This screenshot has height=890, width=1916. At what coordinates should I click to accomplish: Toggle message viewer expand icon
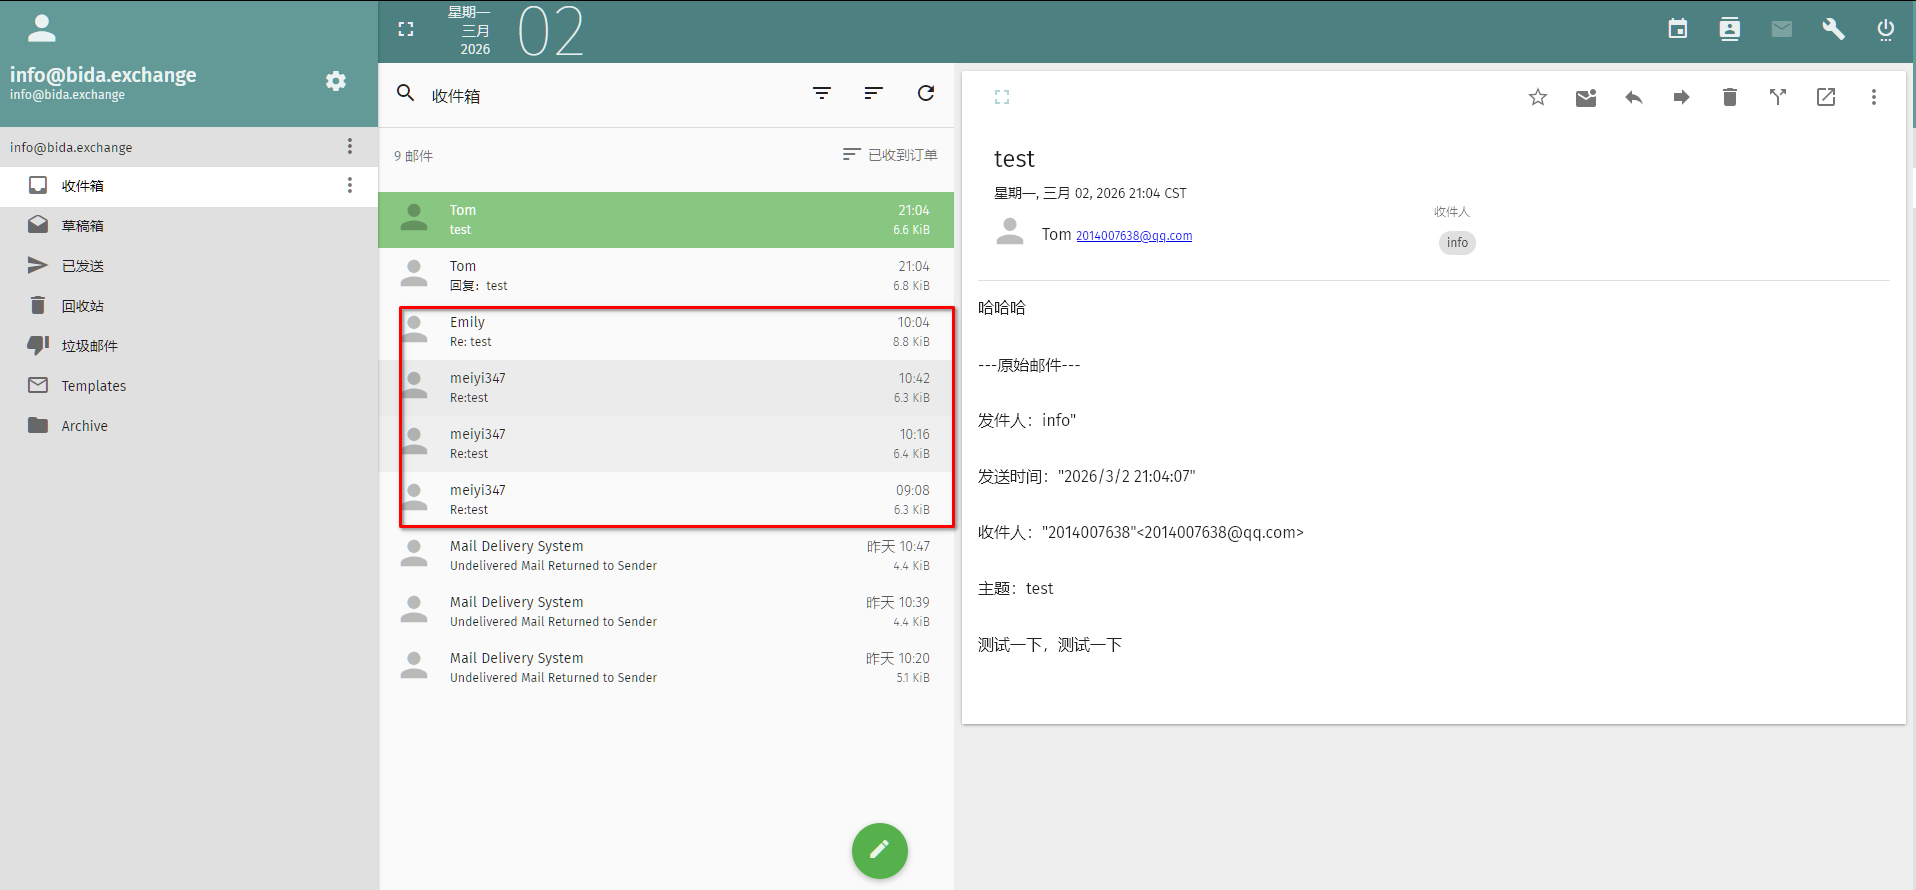[1002, 97]
